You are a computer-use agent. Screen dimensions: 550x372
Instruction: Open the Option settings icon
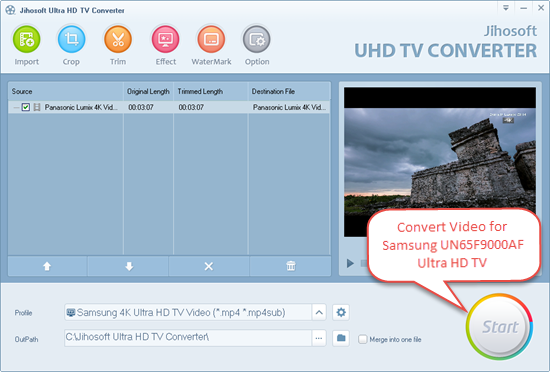[x=257, y=39]
